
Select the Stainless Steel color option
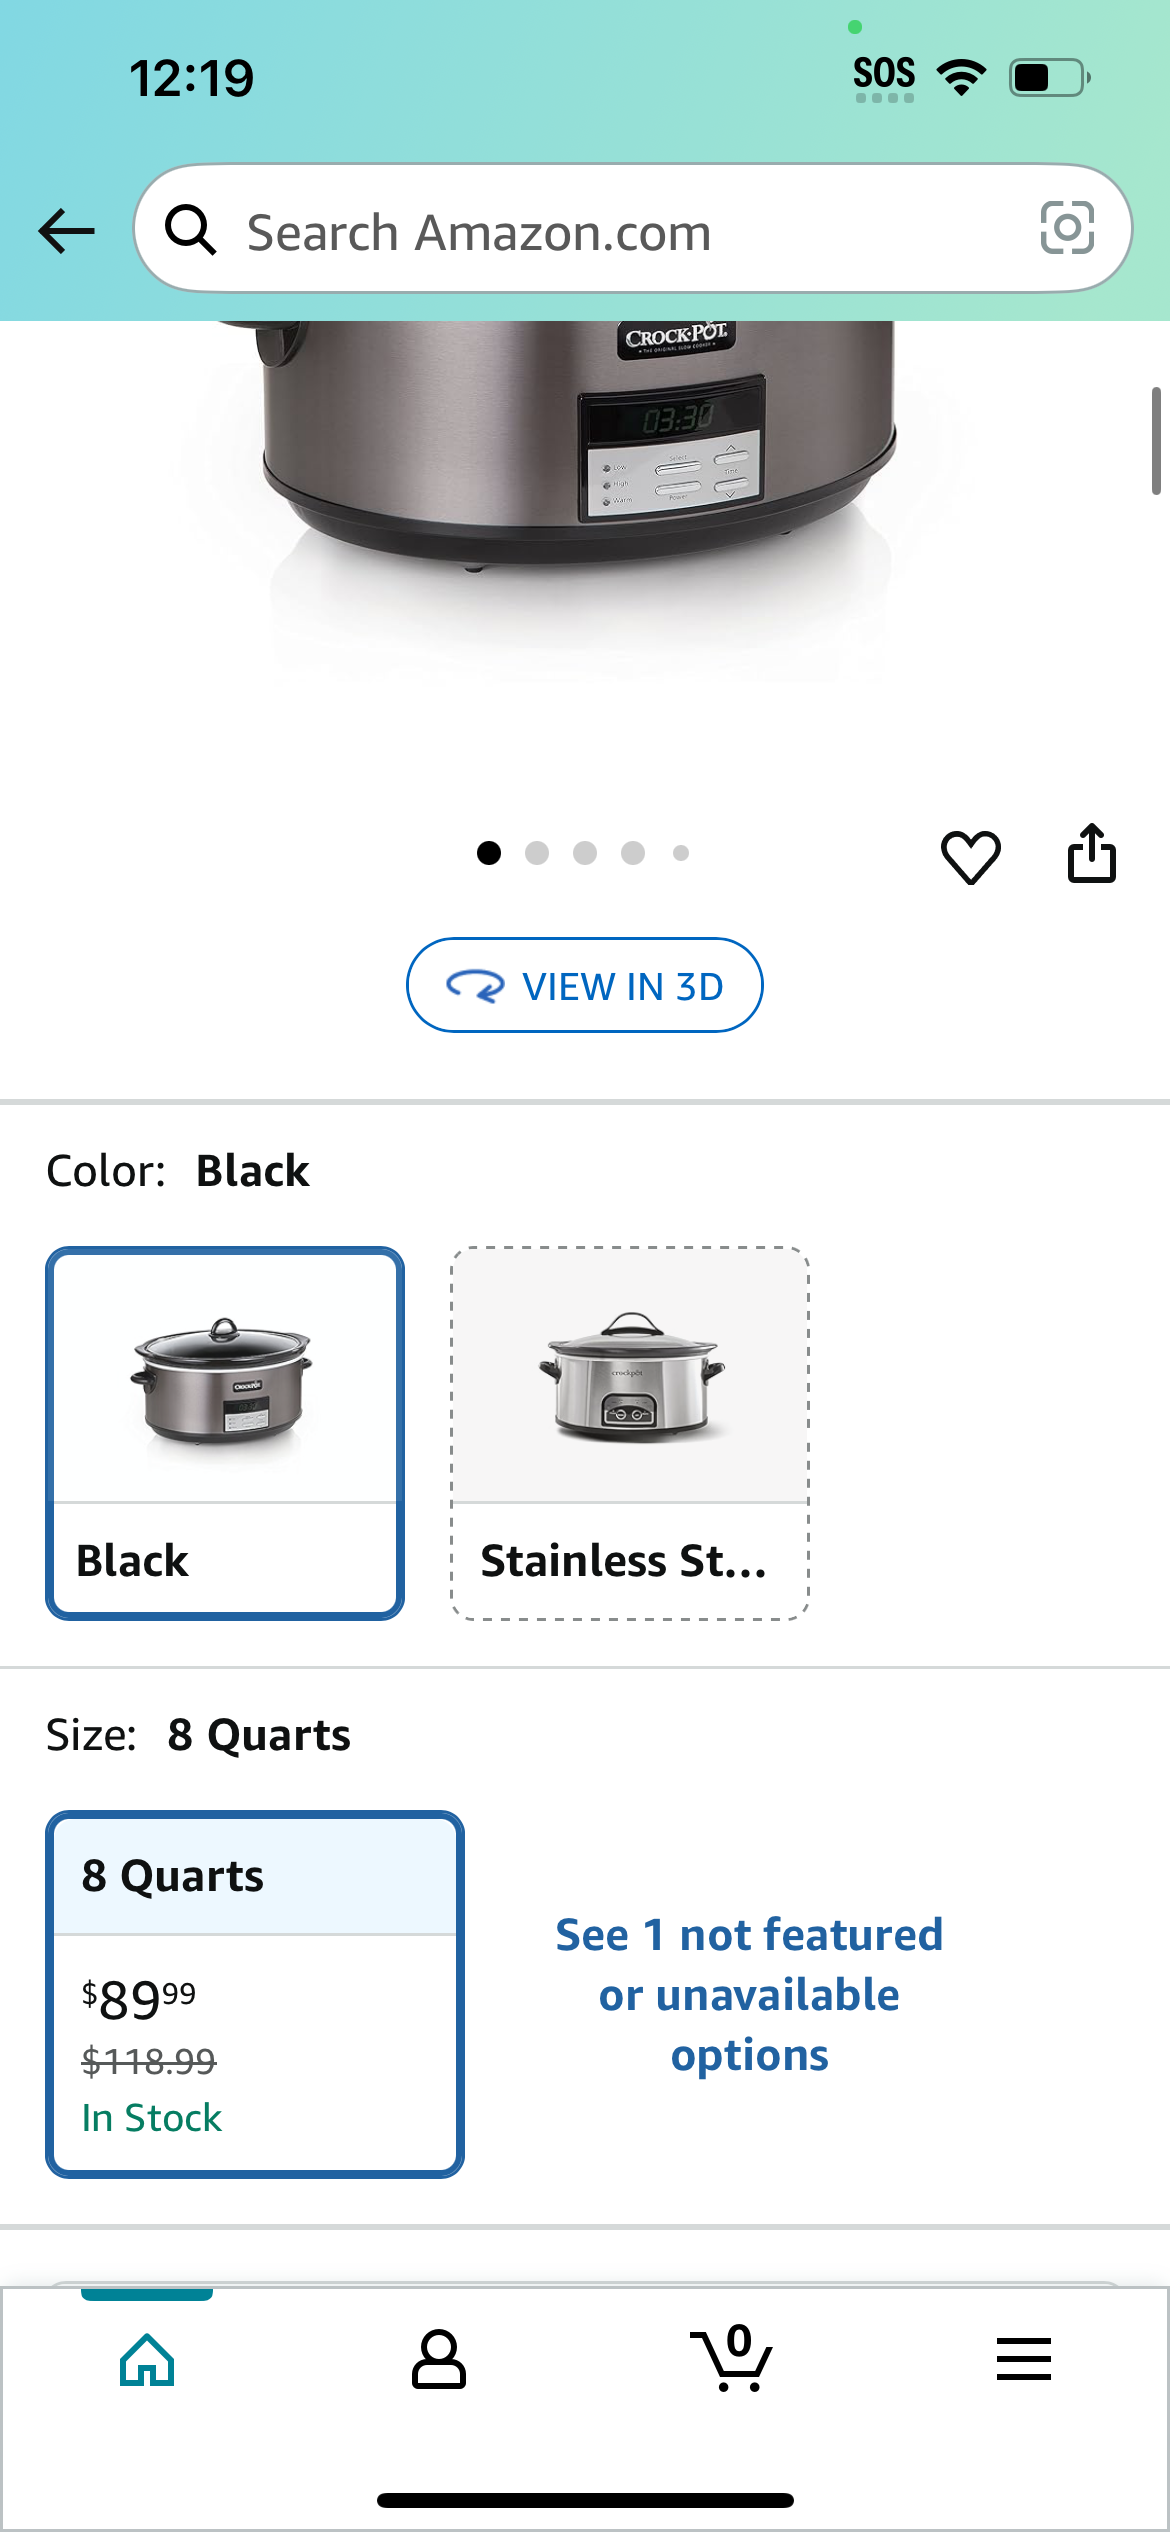tap(630, 1433)
